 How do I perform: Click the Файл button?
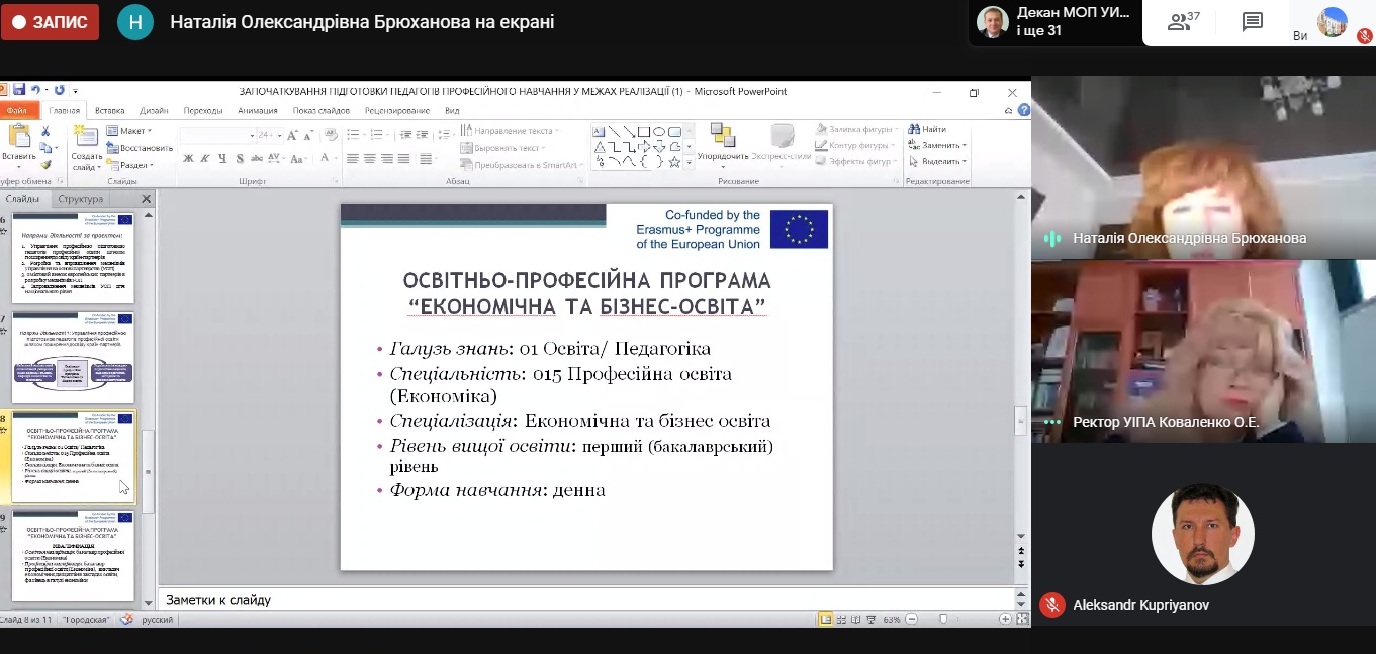click(17, 110)
